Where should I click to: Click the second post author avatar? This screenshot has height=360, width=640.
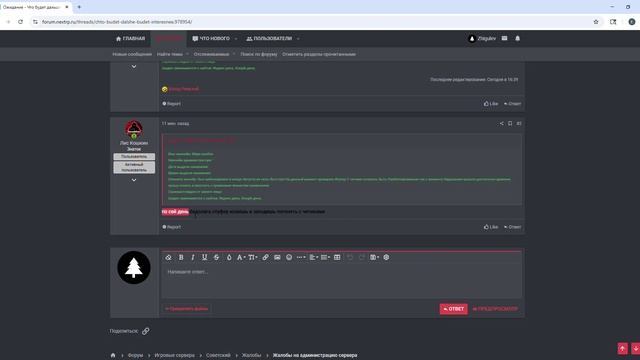click(x=134, y=130)
